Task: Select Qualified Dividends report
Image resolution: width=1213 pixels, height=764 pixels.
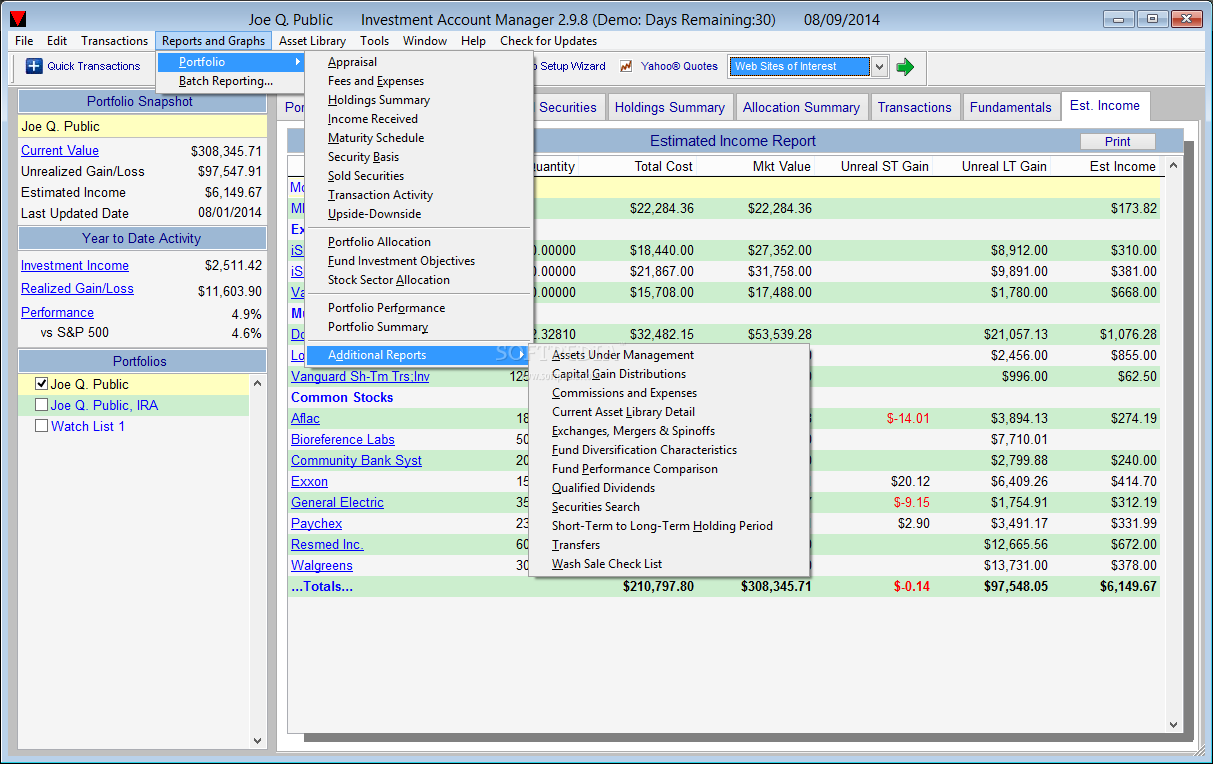Action: 603,488
